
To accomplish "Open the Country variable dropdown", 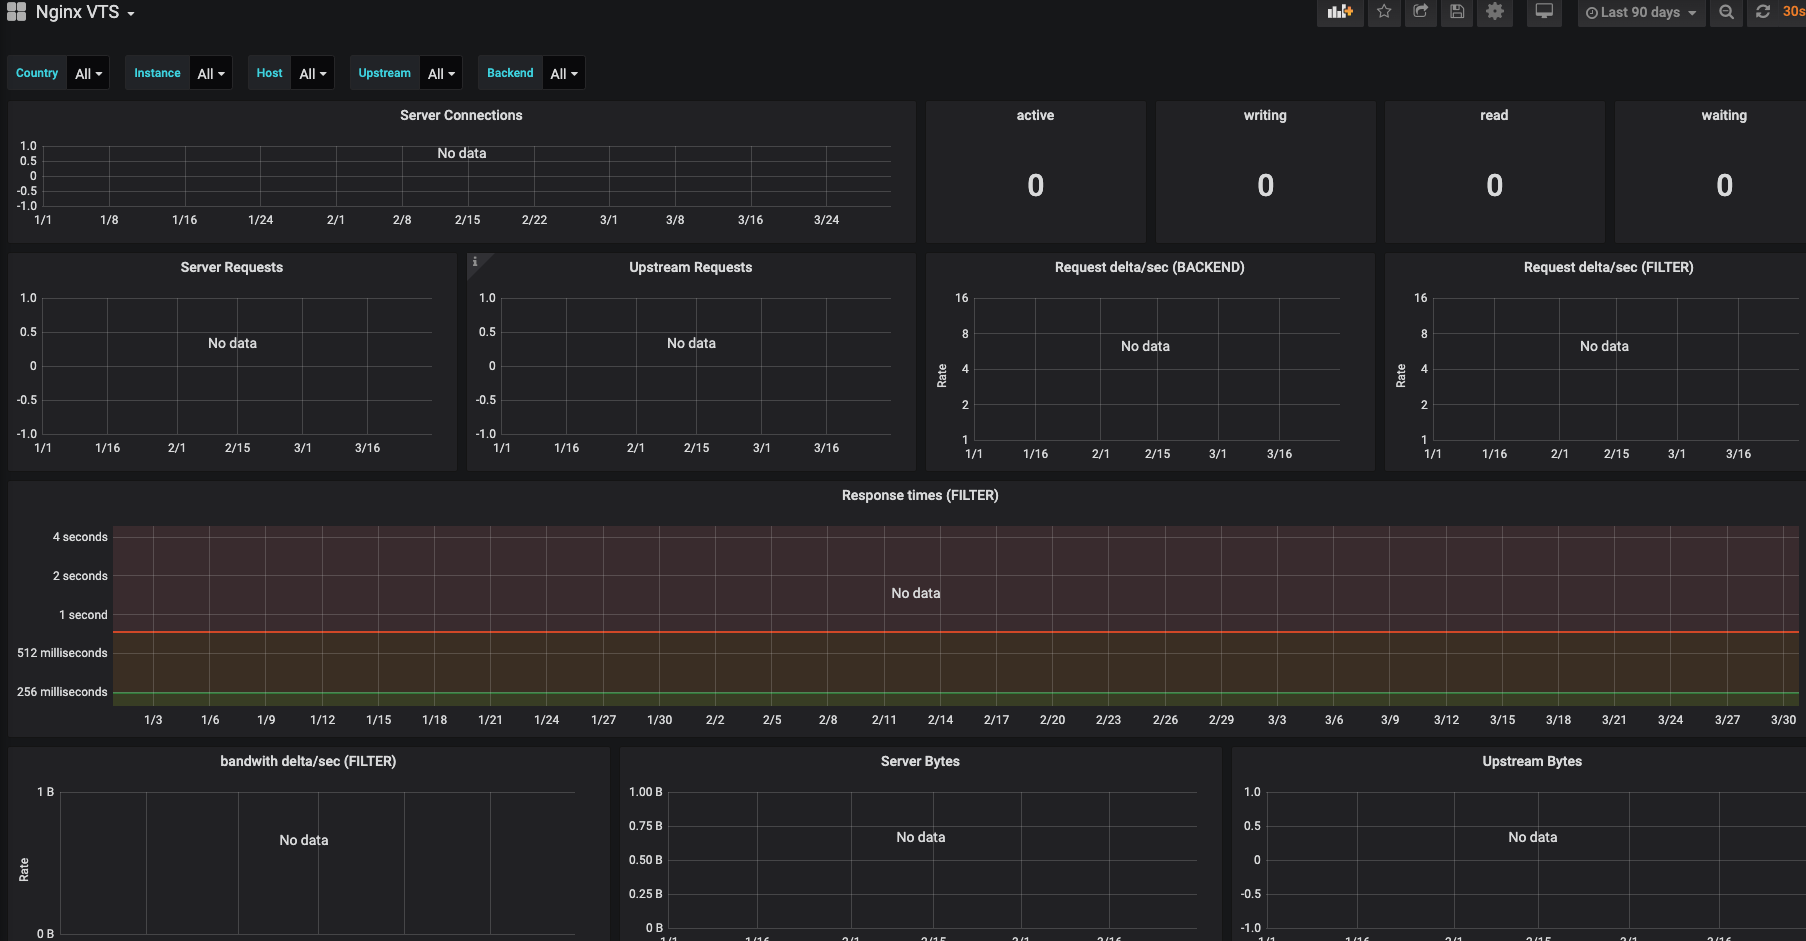I will [x=87, y=72].
